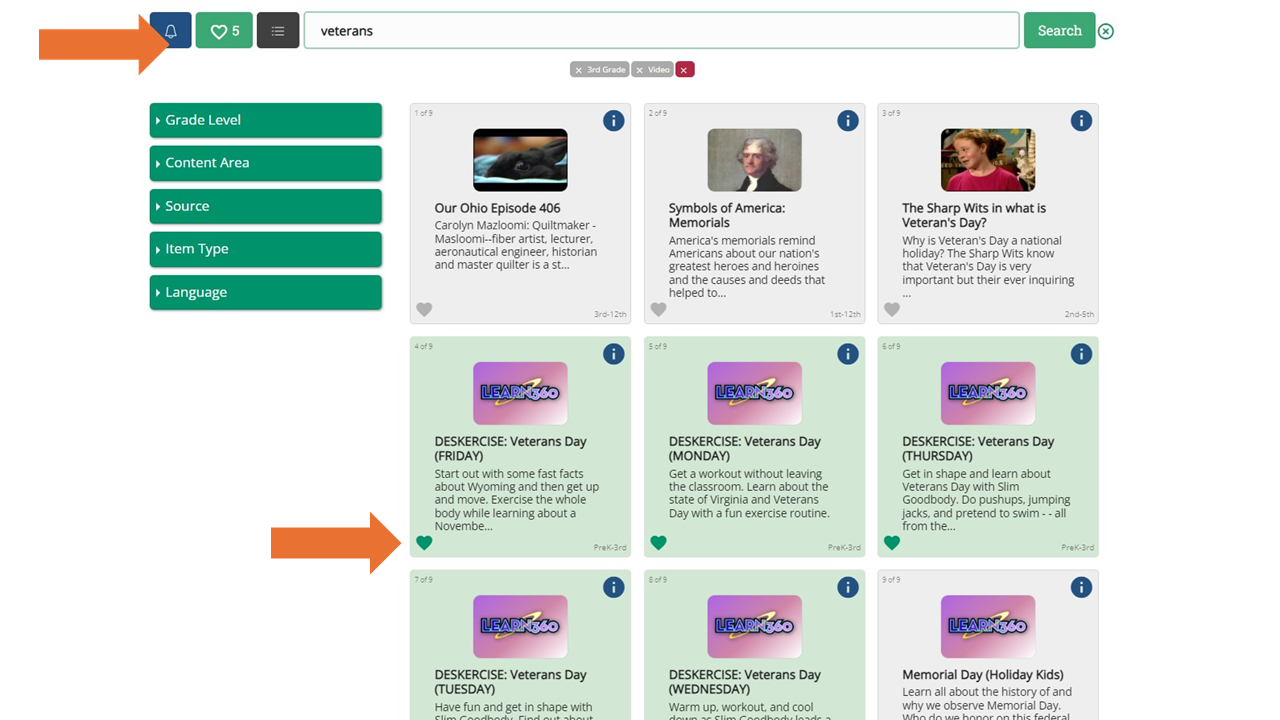Click description 'Get a workout without leaving'
The image size is (1280, 720).
point(749,493)
